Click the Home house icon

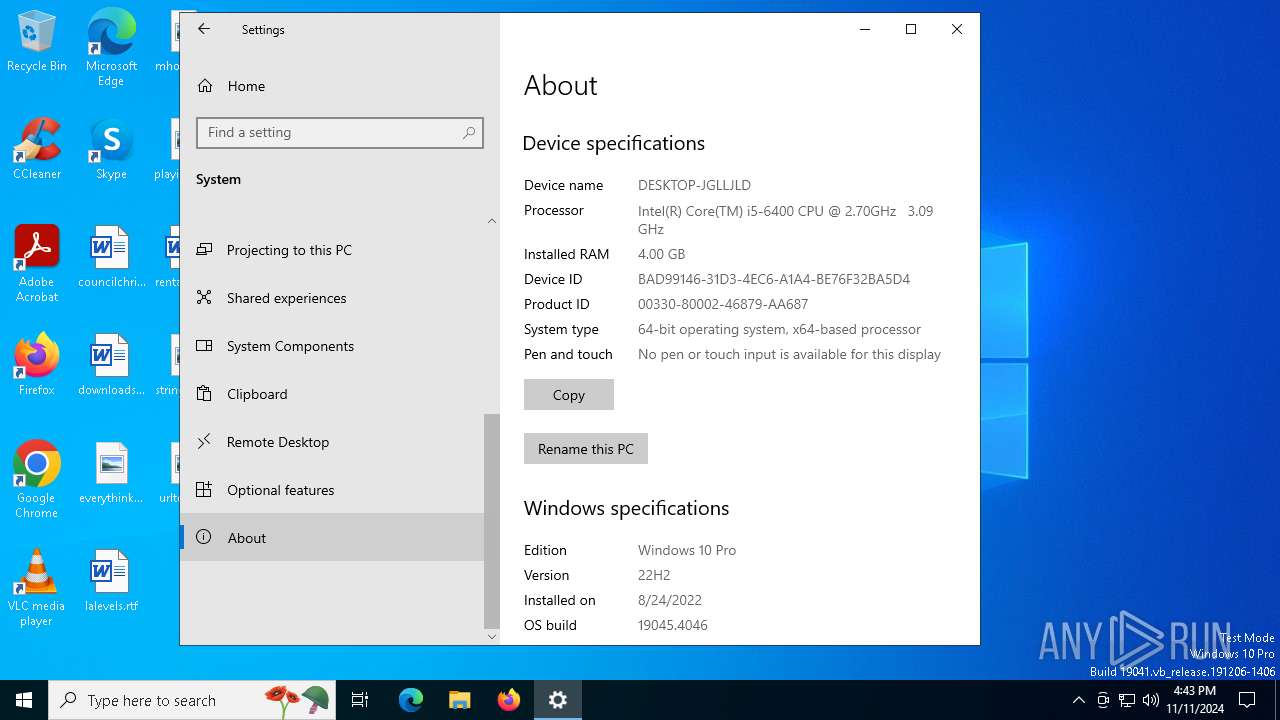coord(205,86)
